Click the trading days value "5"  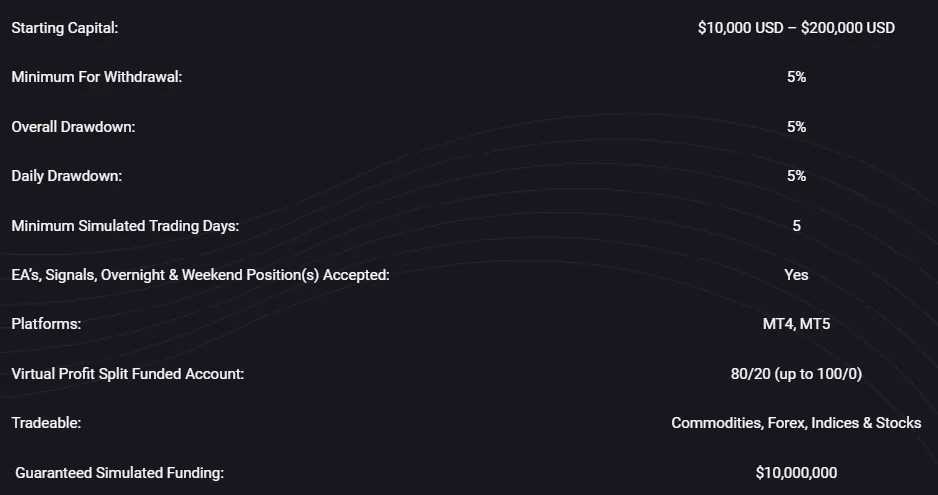coord(796,226)
